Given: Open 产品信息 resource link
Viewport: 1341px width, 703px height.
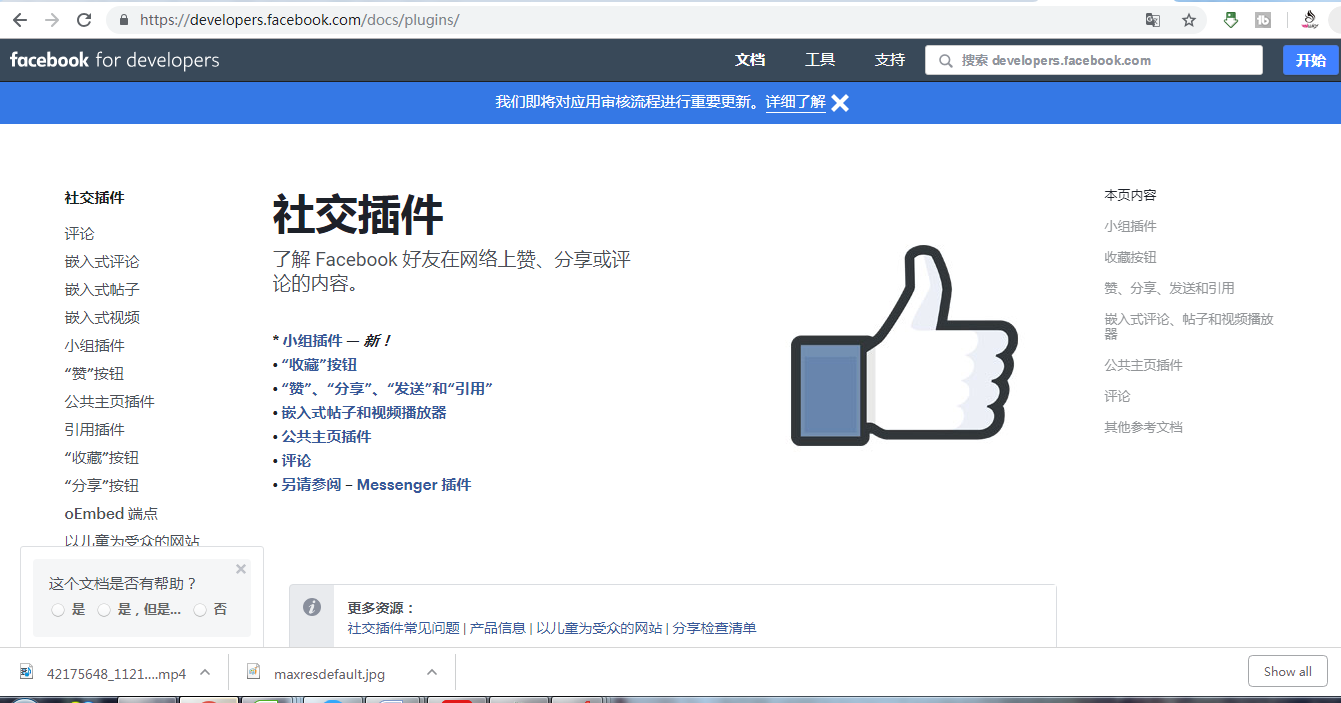Looking at the screenshot, I should point(498,628).
